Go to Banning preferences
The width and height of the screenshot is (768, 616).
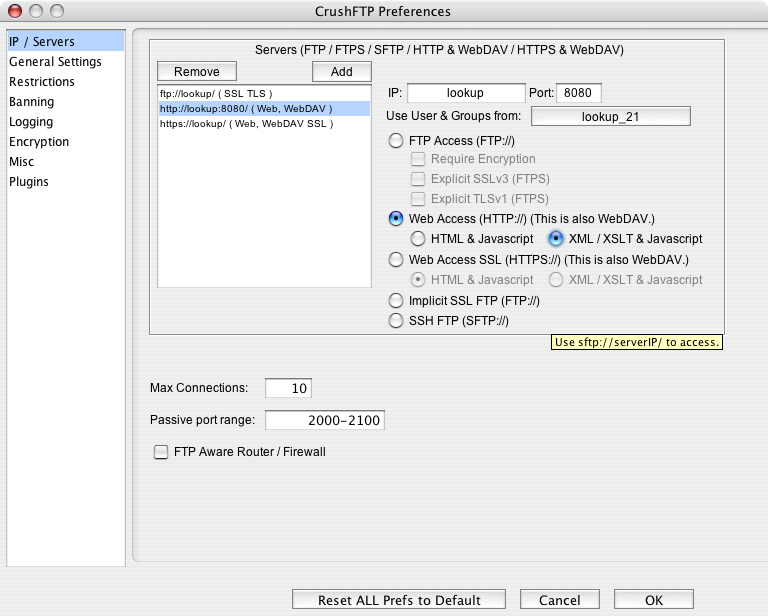pyautogui.click(x=32, y=102)
